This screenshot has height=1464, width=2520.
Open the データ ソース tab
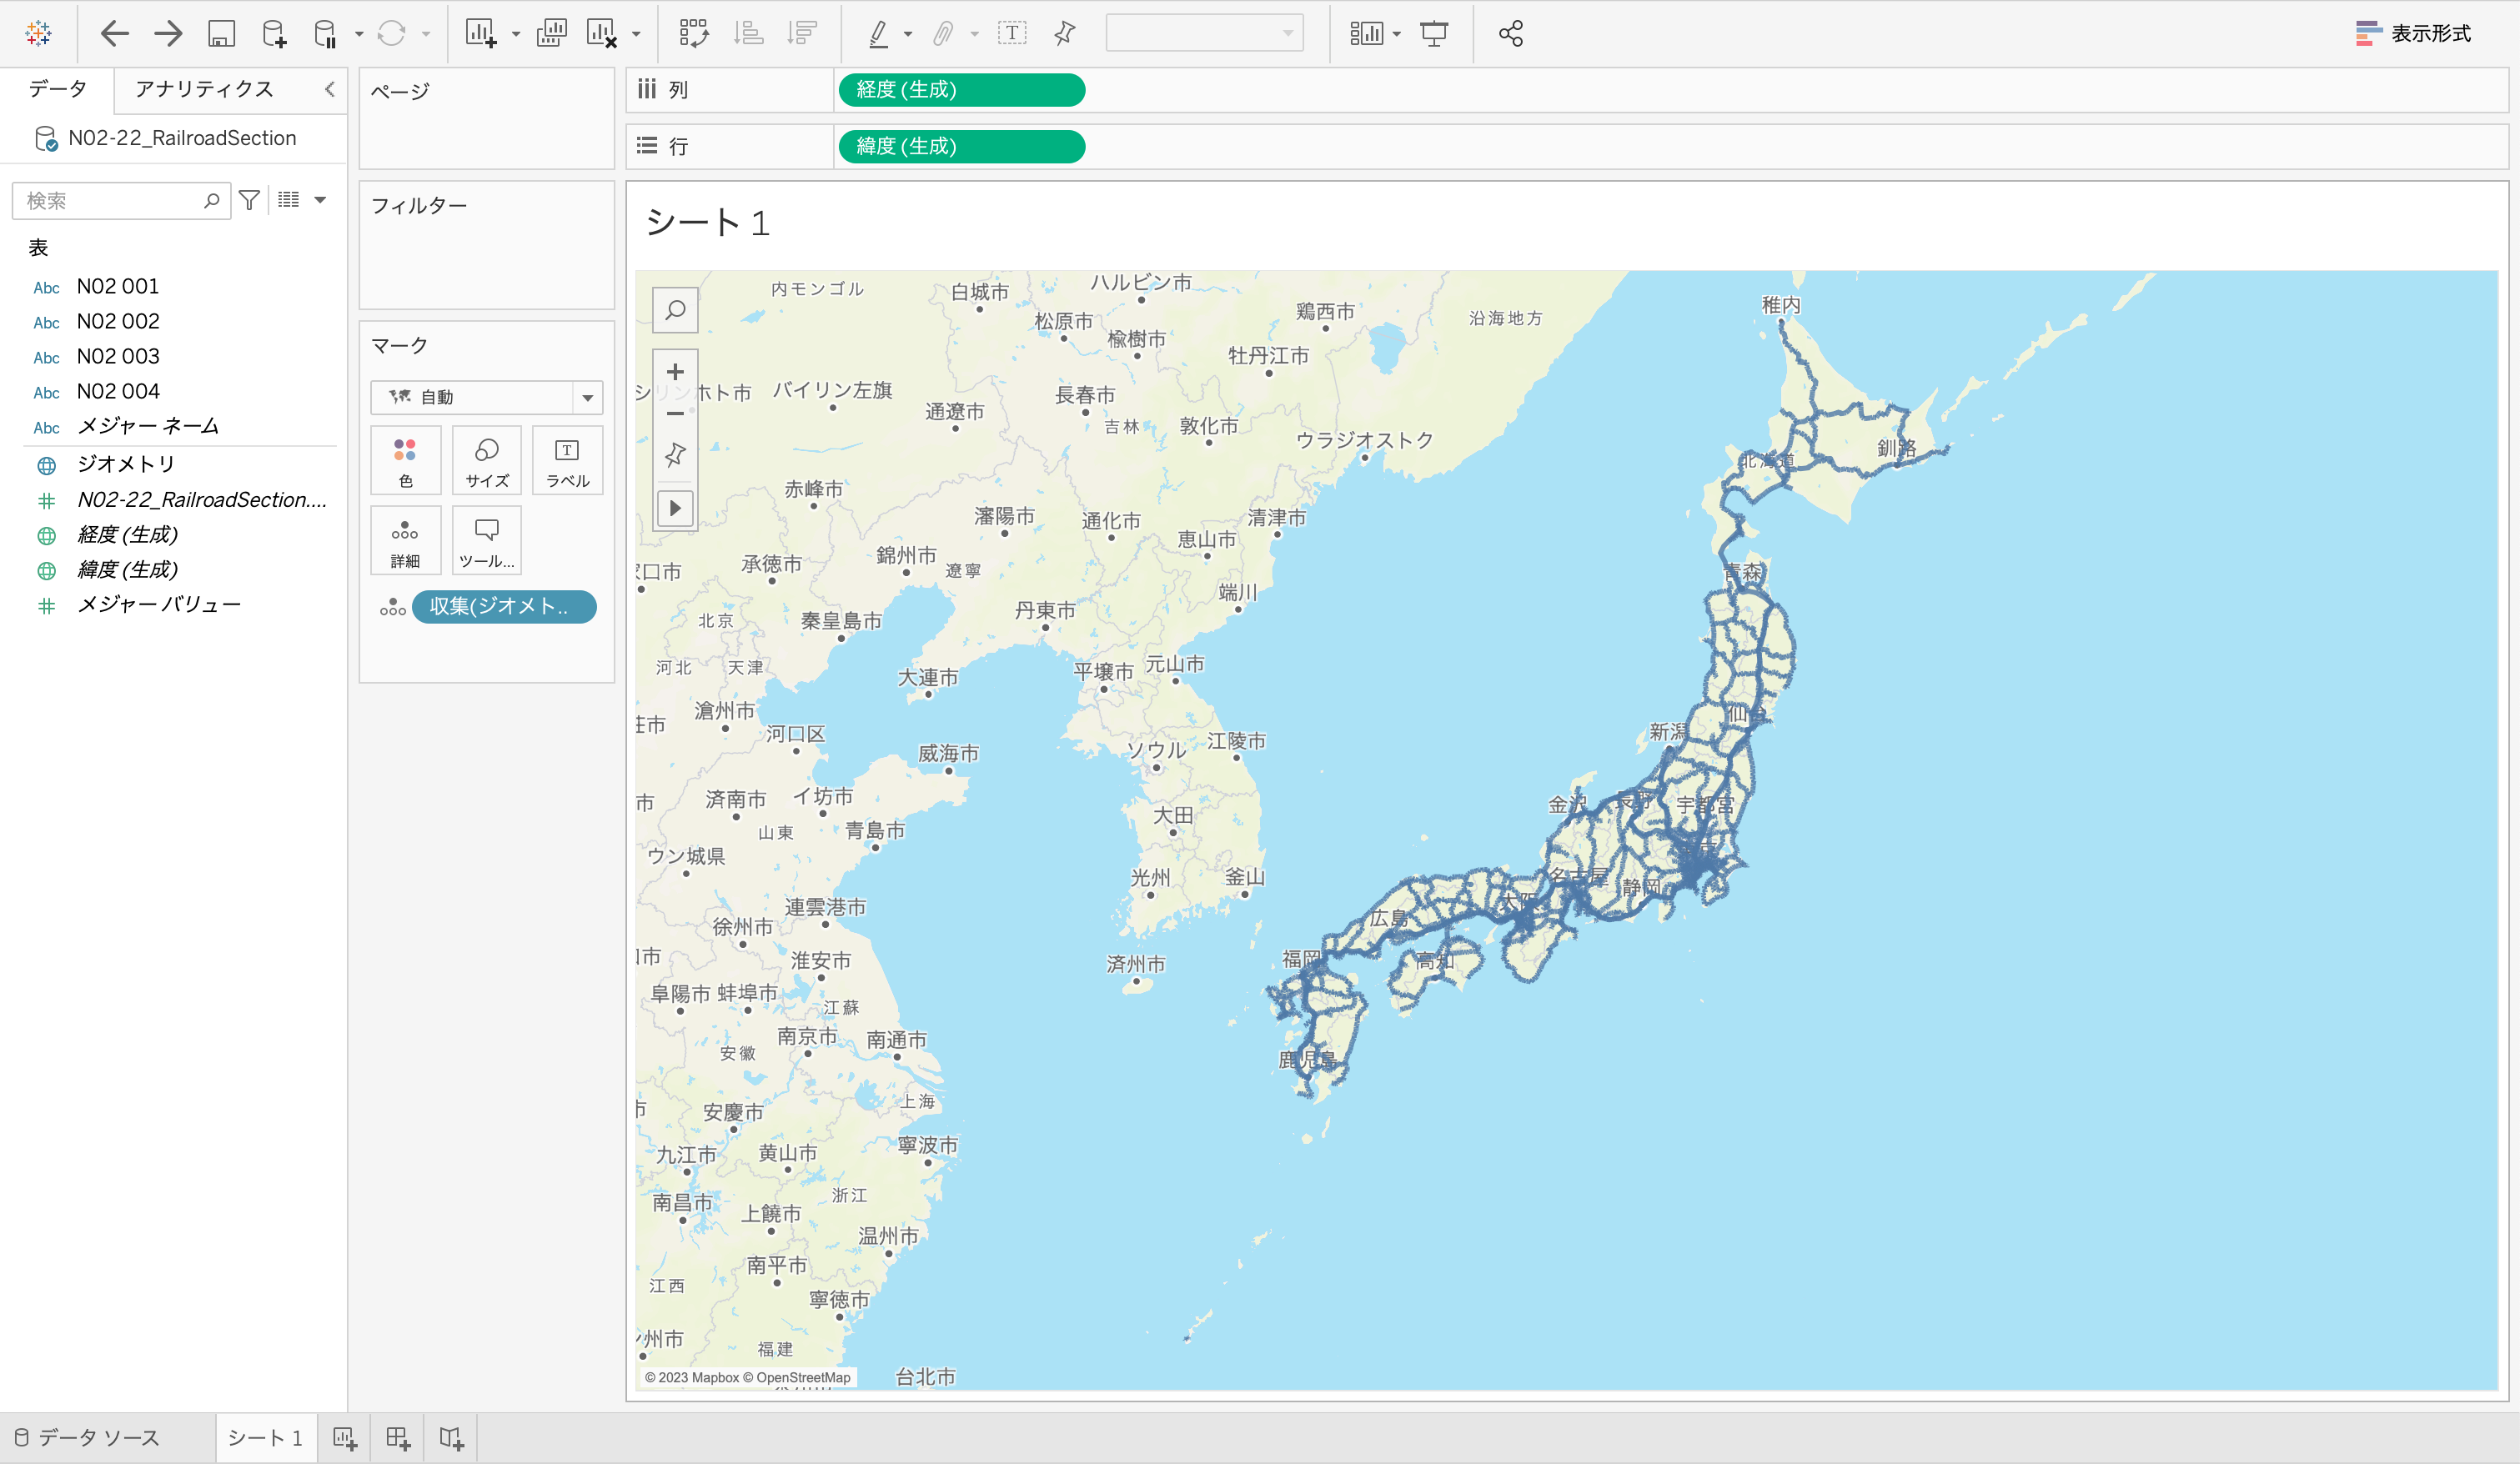click(97, 1437)
